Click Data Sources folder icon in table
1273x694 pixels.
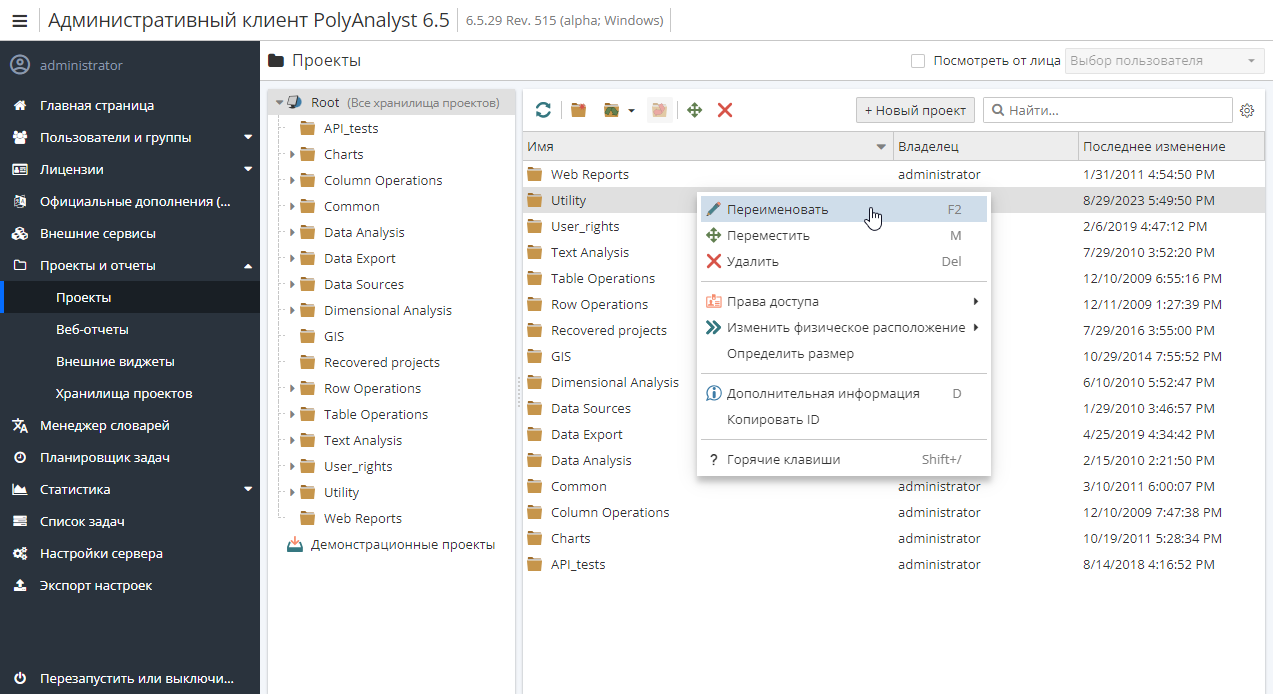click(534, 408)
